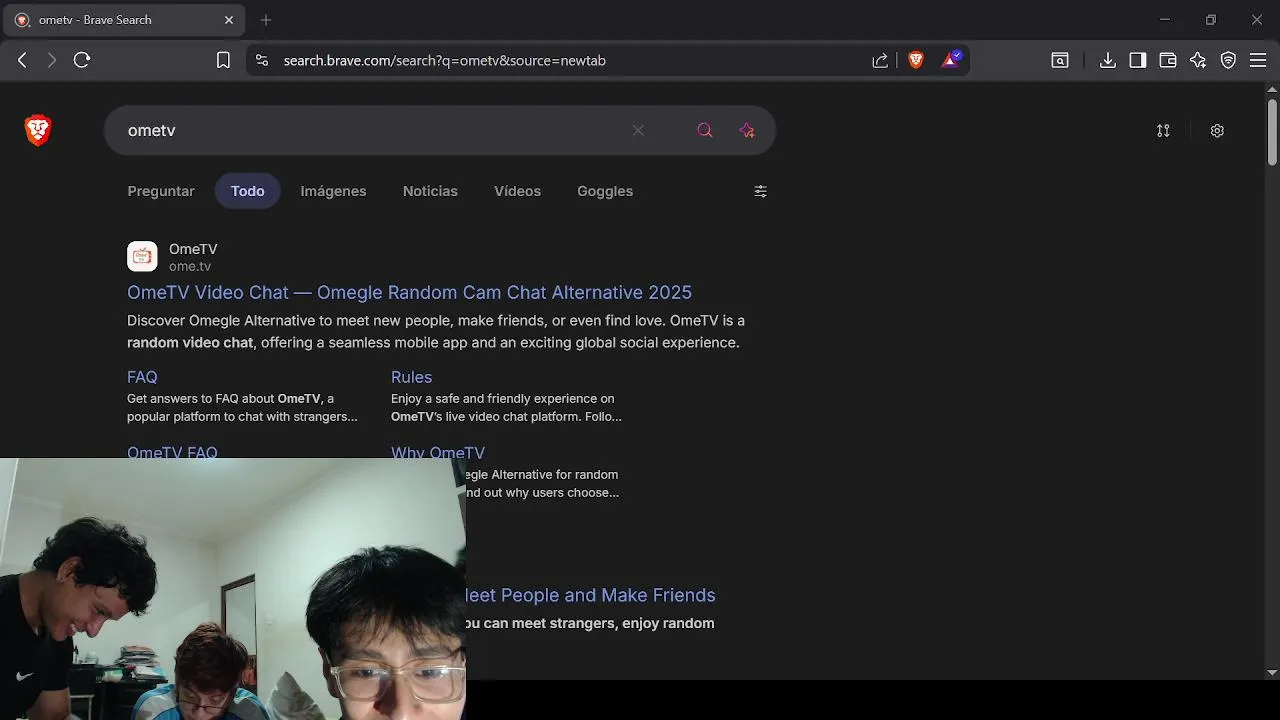The height and width of the screenshot is (720, 1280).
Task: Click the Brave logo beside the search box
Action: coord(38,130)
